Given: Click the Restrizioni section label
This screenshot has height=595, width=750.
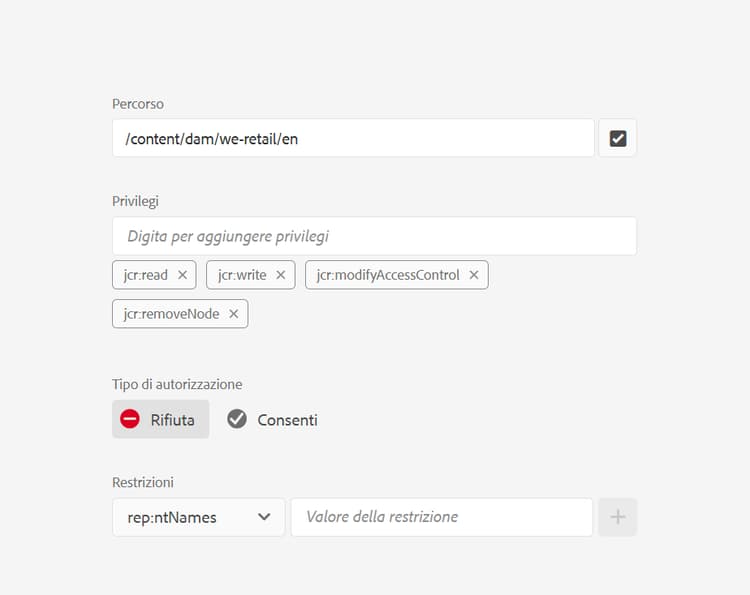Looking at the screenshot, I should (x=143, y=482).
